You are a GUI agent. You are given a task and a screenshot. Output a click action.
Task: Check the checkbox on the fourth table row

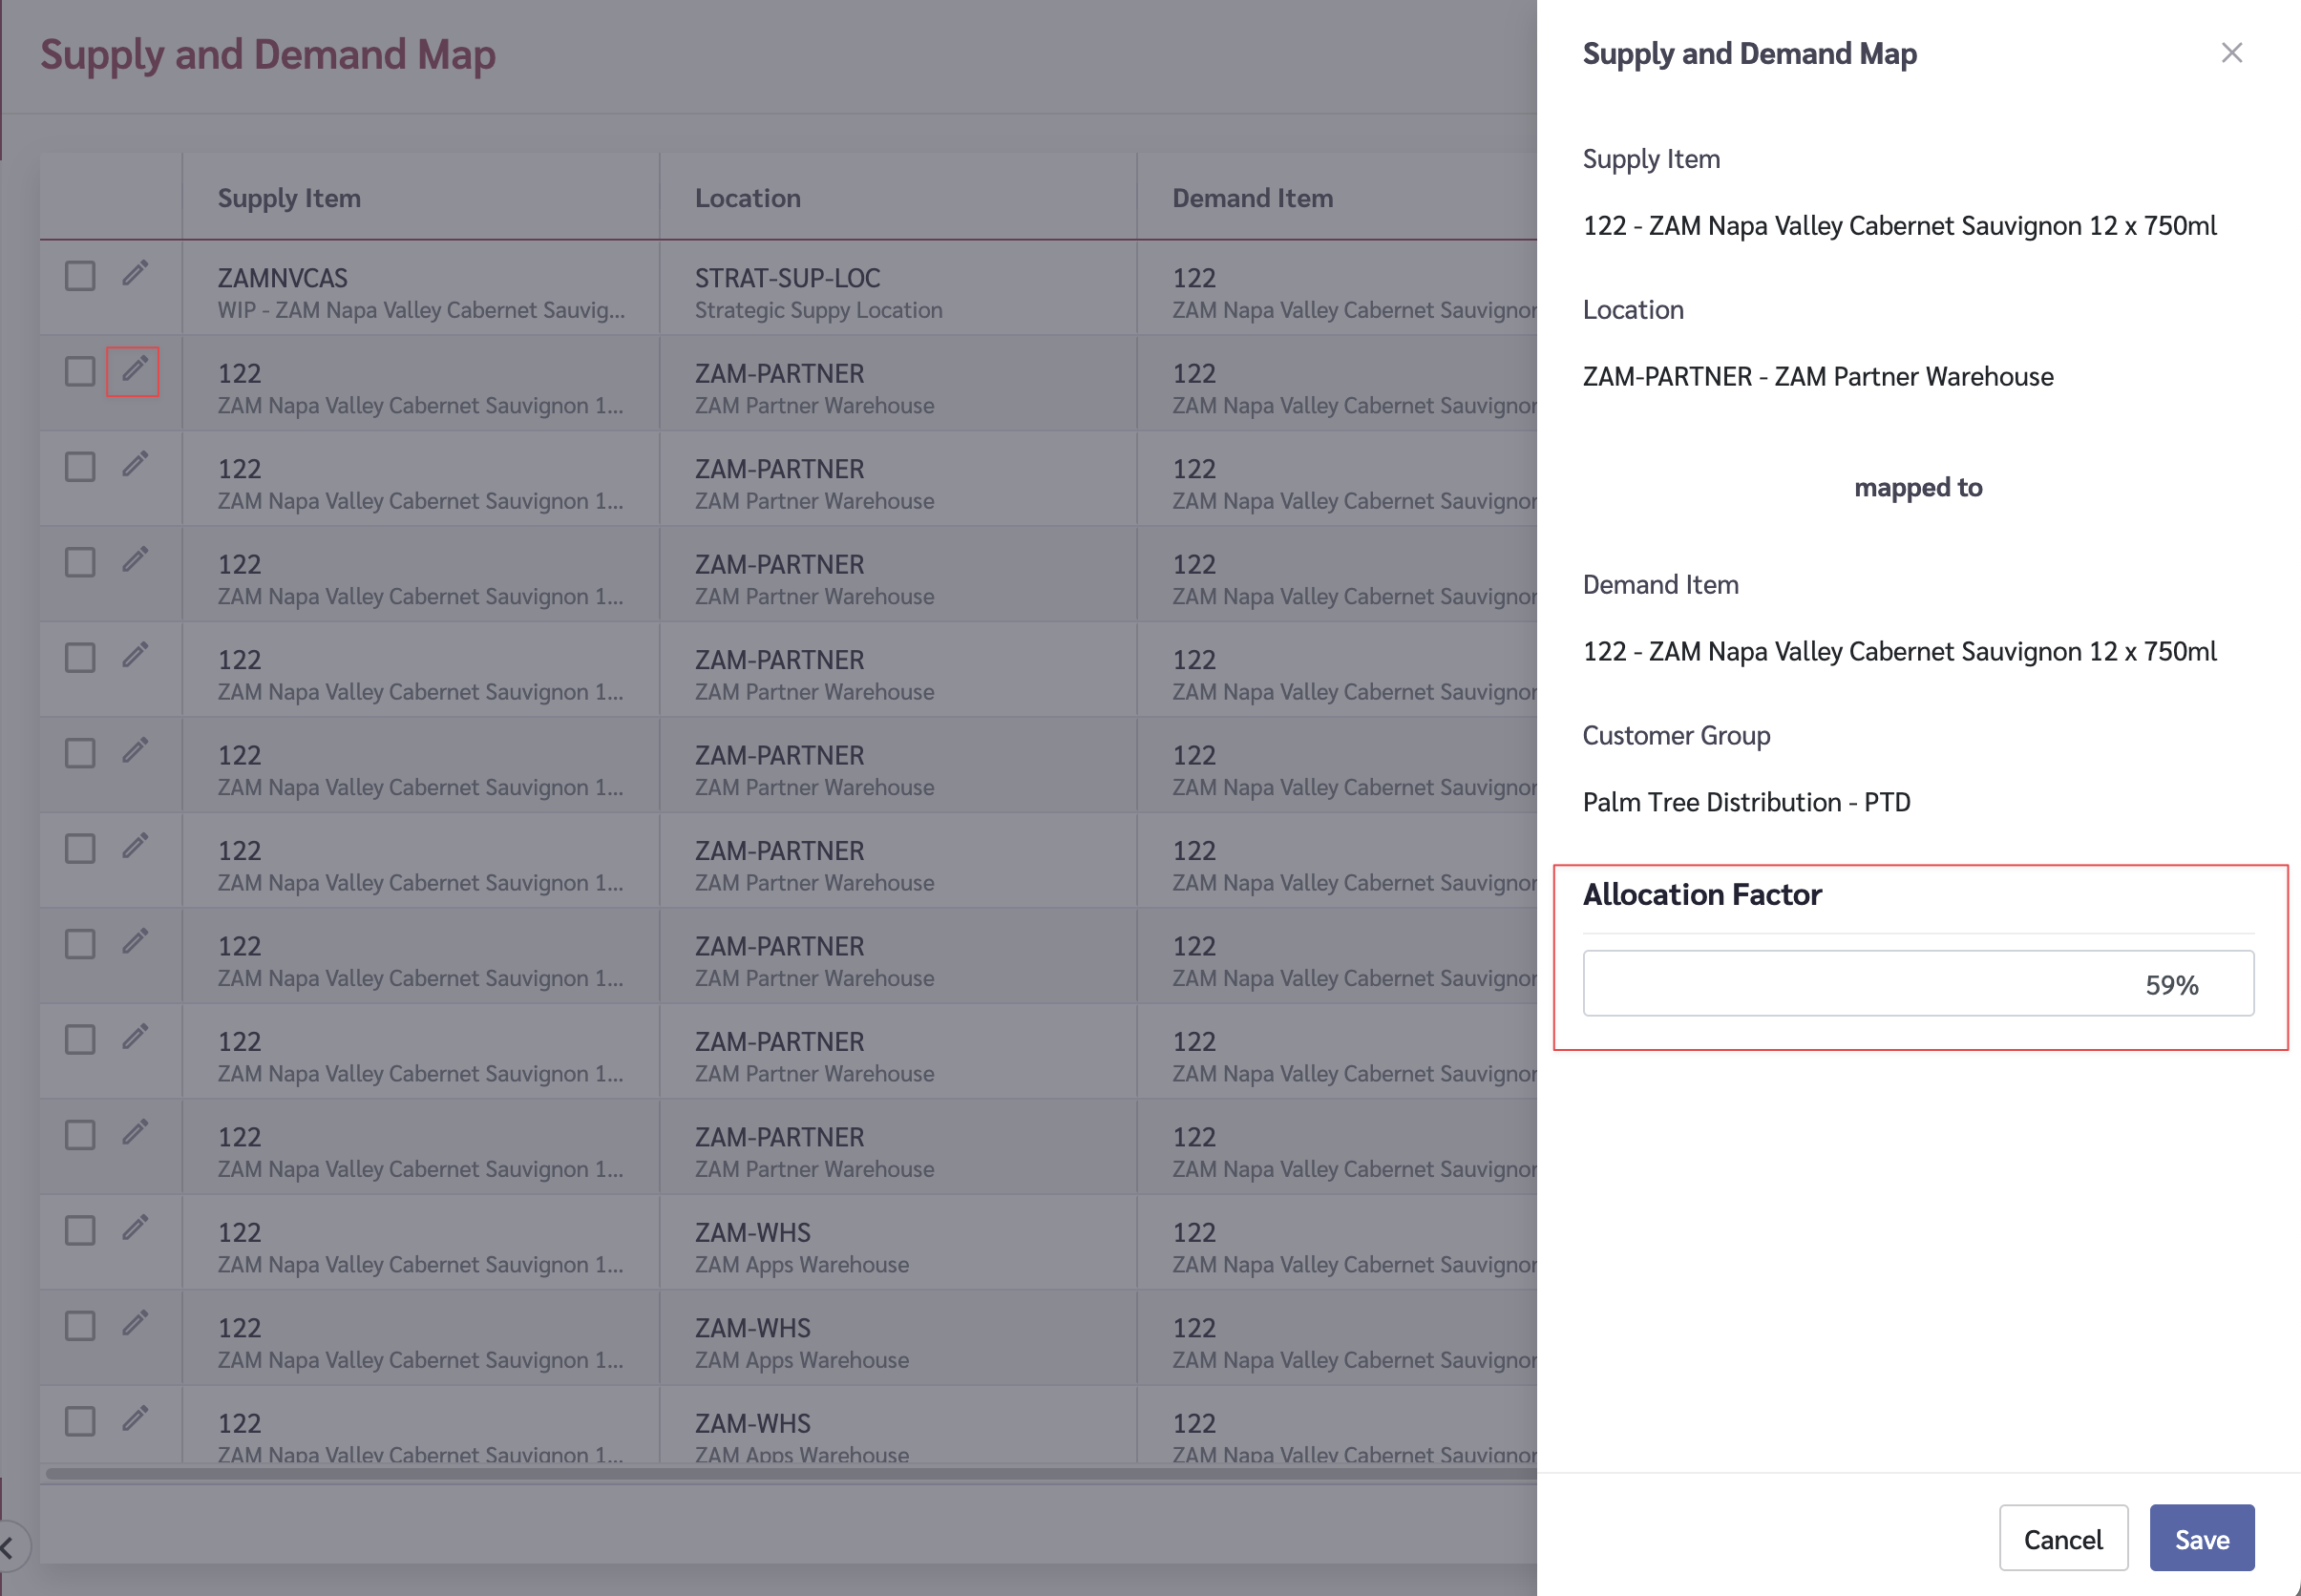pyautogui.click(x=80, y=563)
